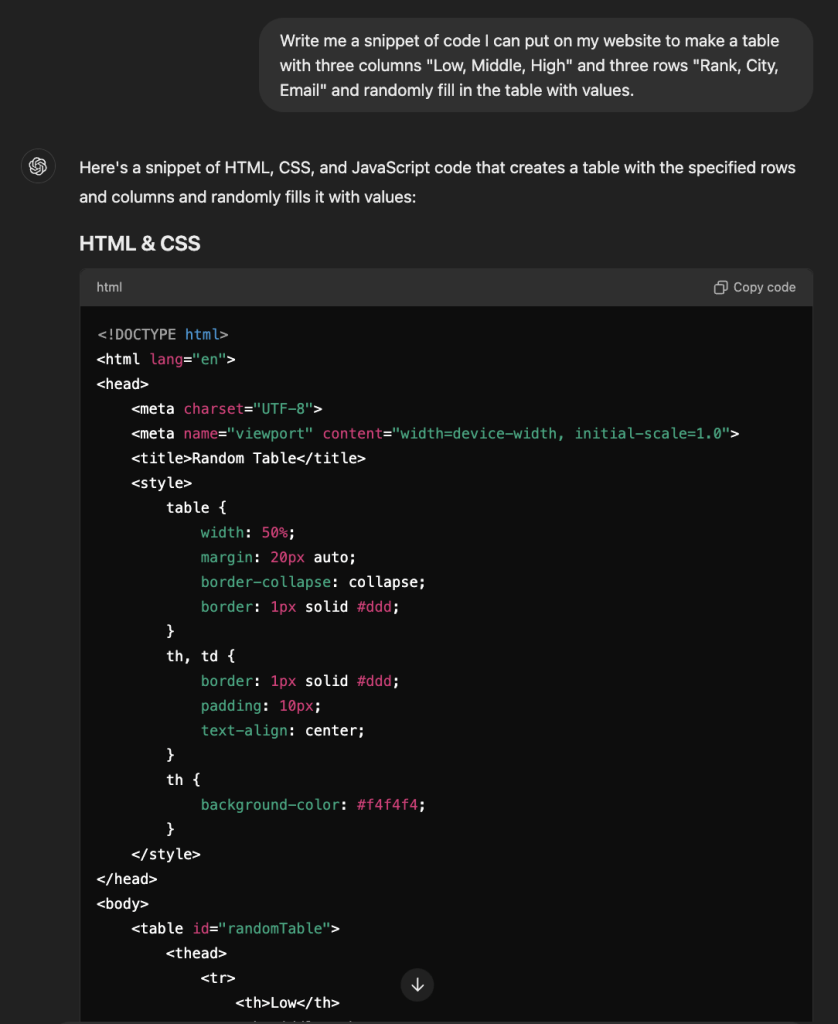Click the copy pages glyph in the code toolbar
This screenshot has width=838, height=1024.
[720, 287]
